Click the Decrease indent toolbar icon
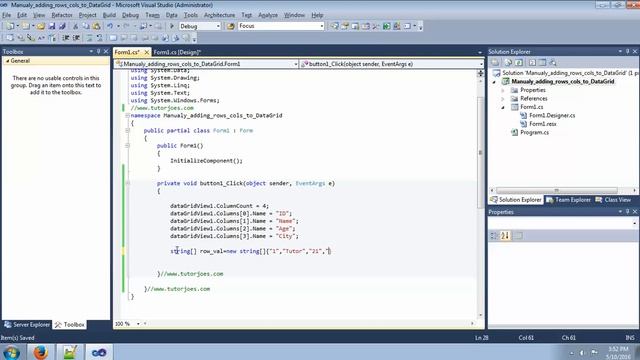Screen dimensions: 640x360 pos(66,38)
